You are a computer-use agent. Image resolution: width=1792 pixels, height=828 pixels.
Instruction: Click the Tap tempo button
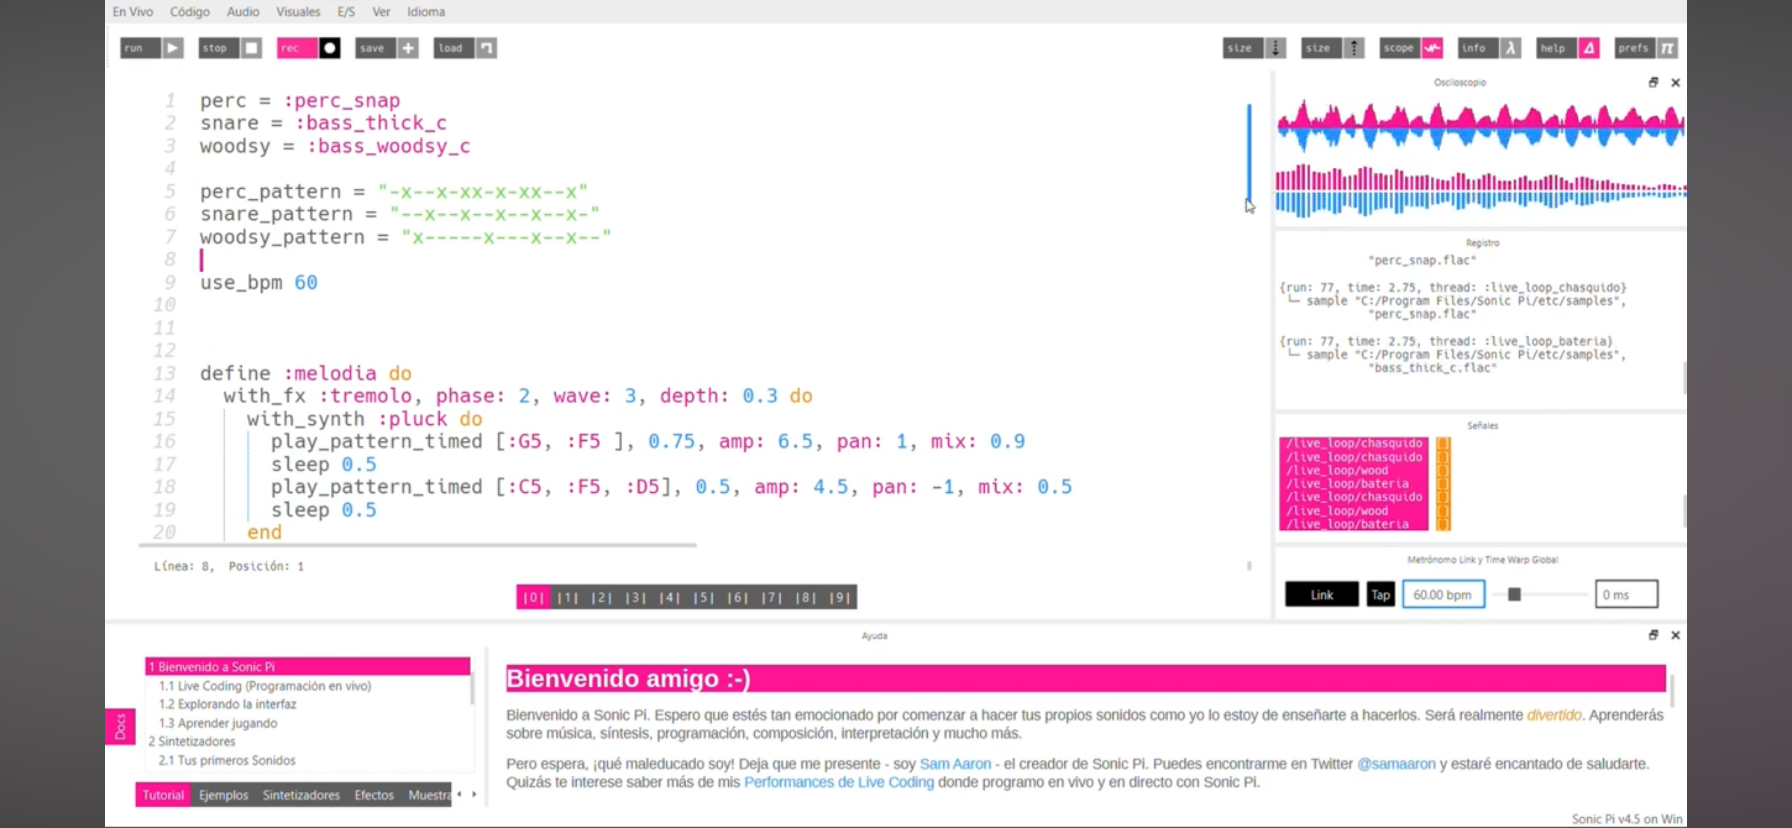1381,594
